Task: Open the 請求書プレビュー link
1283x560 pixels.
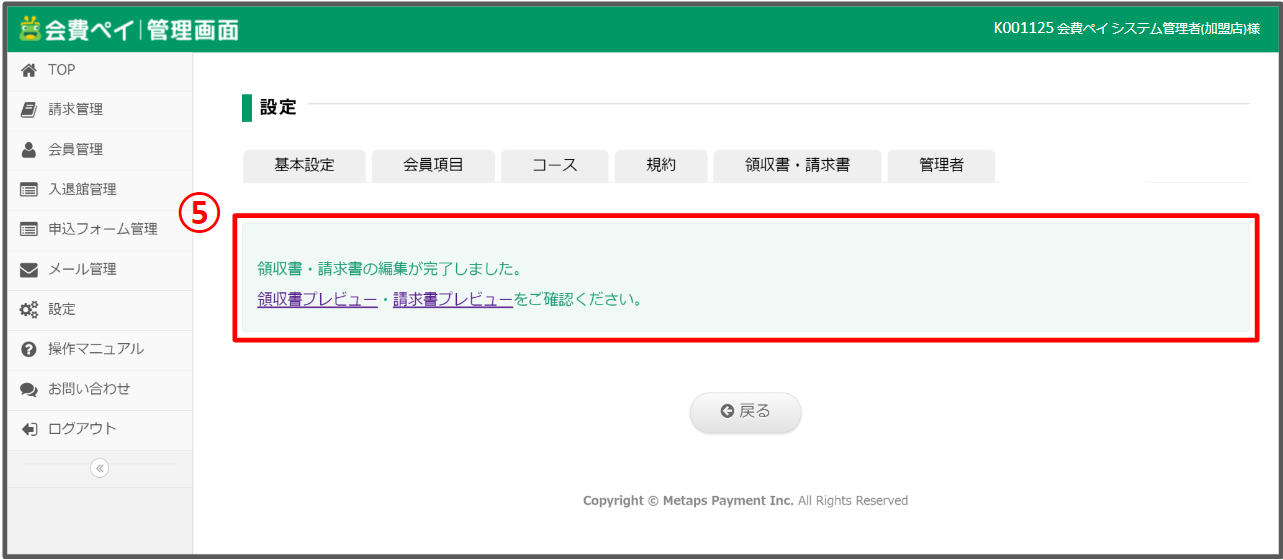Action: (x=452, y=299)
